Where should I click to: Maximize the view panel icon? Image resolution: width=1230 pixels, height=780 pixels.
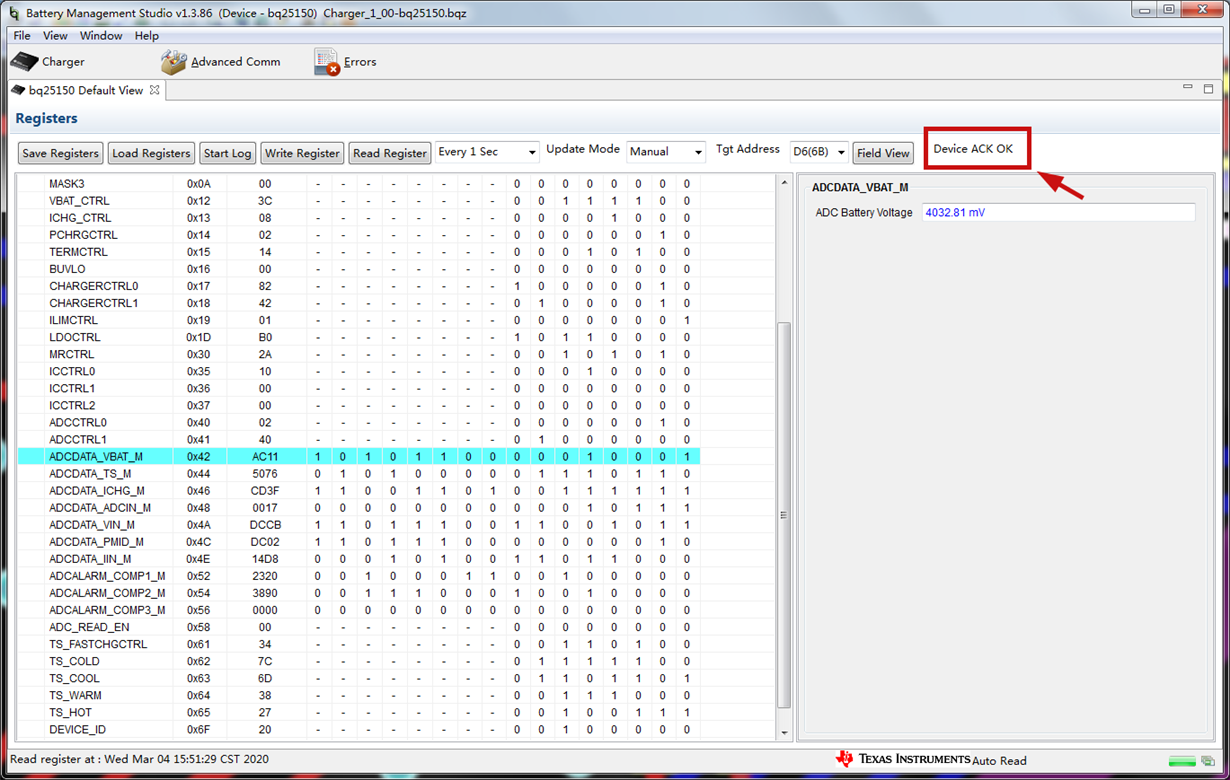click(1208, 88)
